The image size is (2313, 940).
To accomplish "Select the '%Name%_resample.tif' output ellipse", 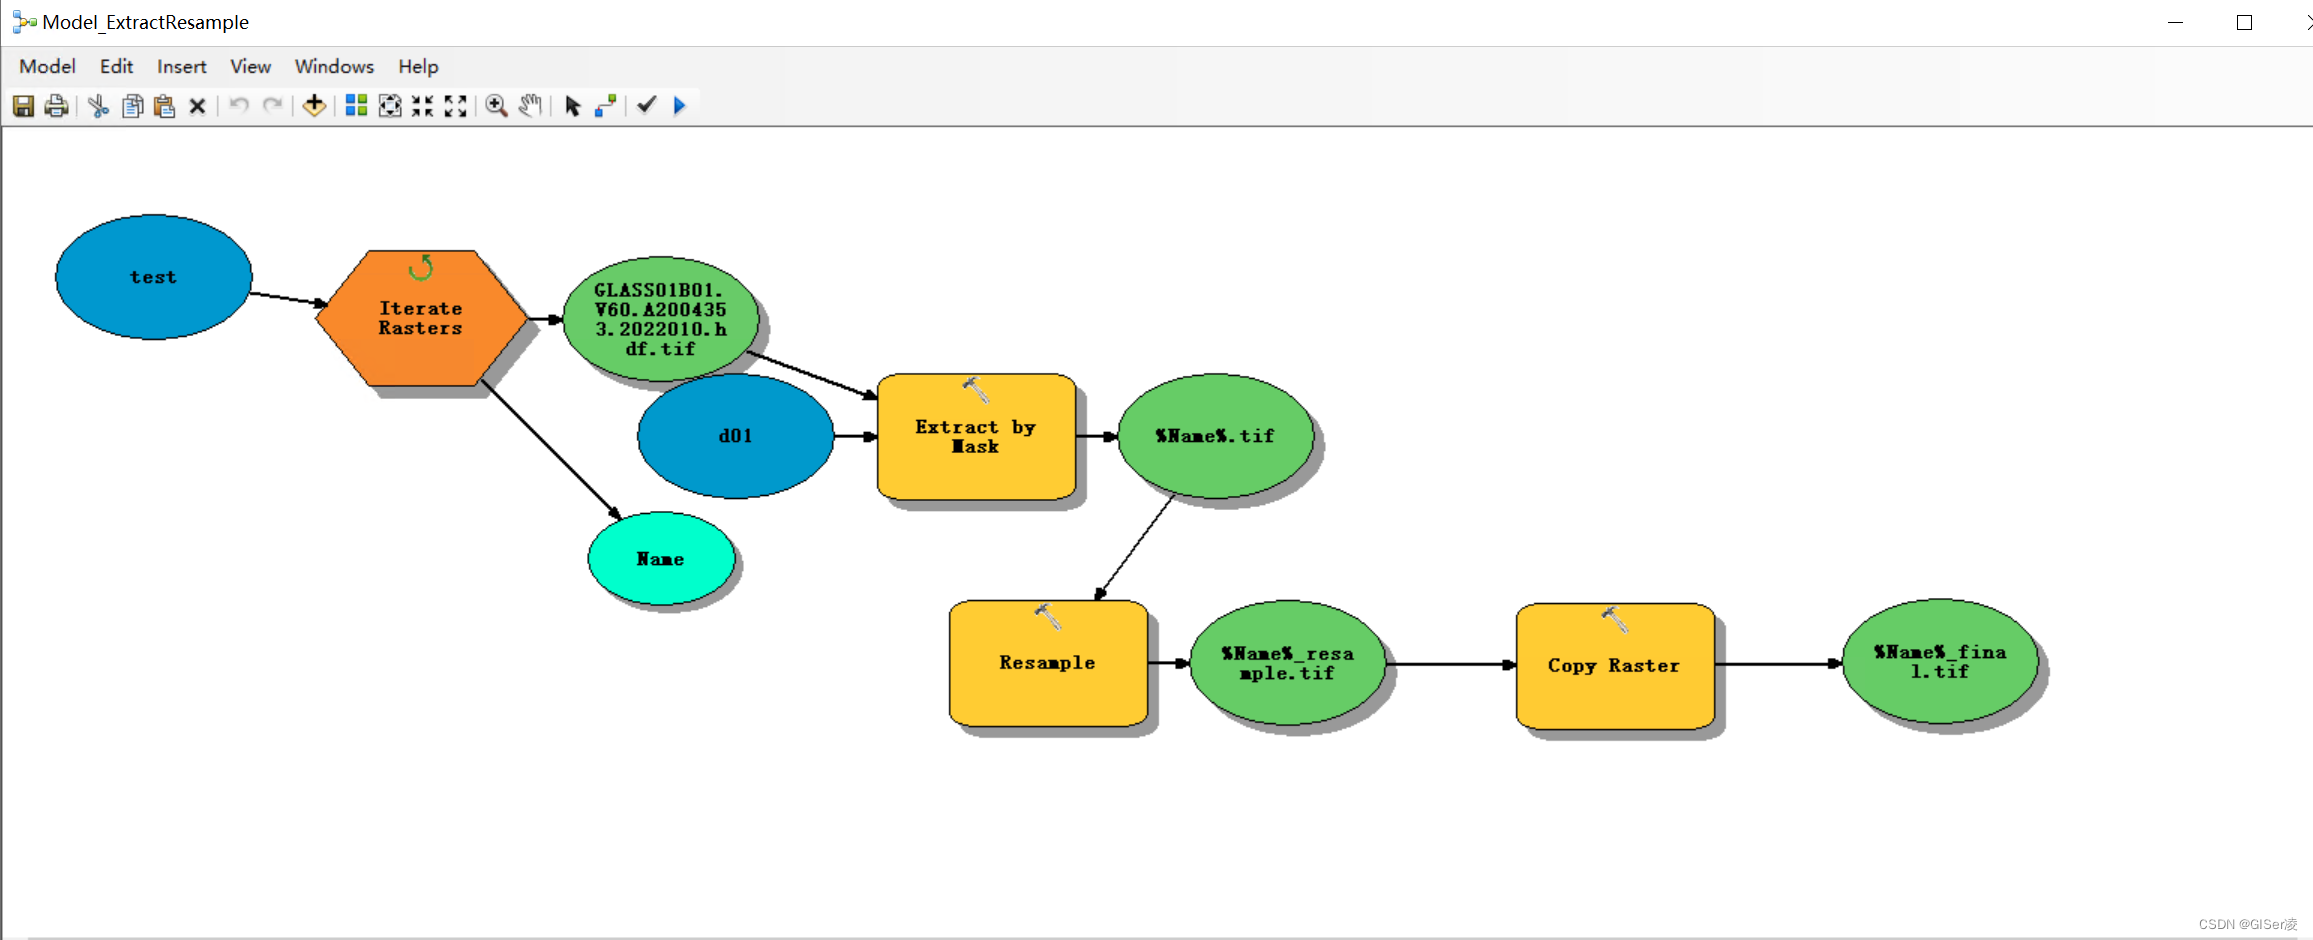I will (x=1287, y=663).
